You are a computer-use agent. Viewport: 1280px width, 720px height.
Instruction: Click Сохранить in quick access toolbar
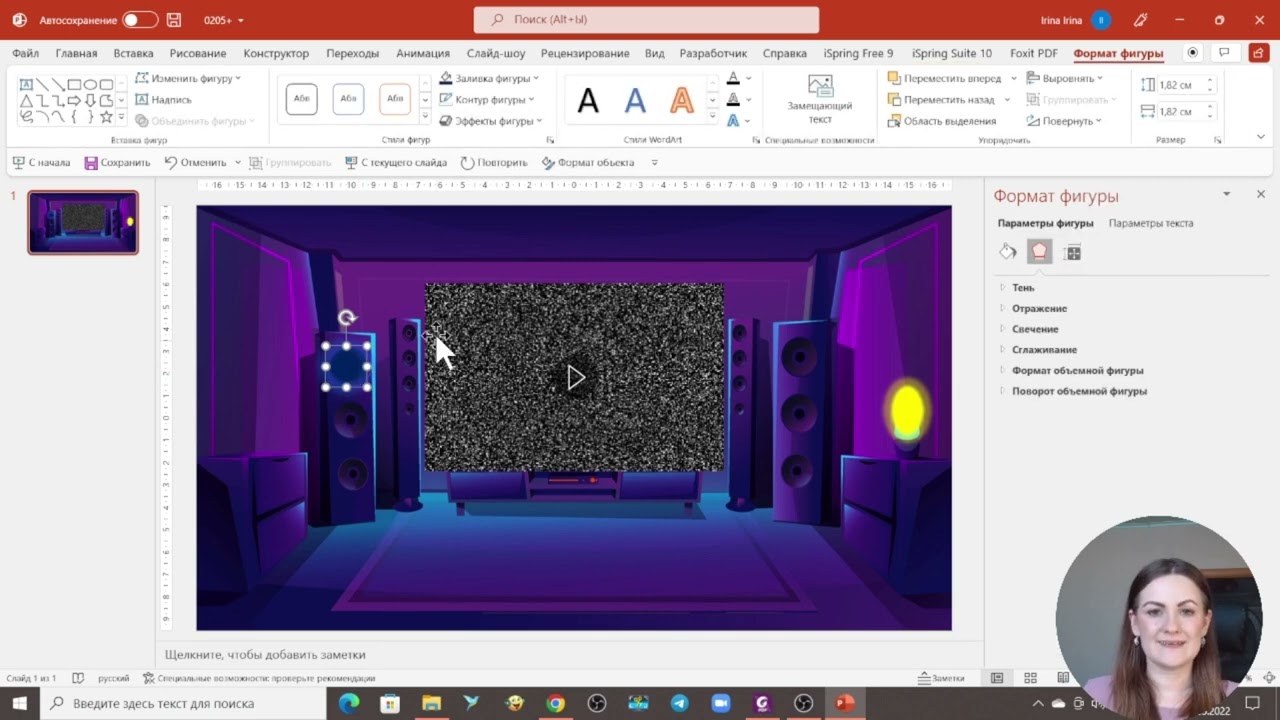pos(117,162)
